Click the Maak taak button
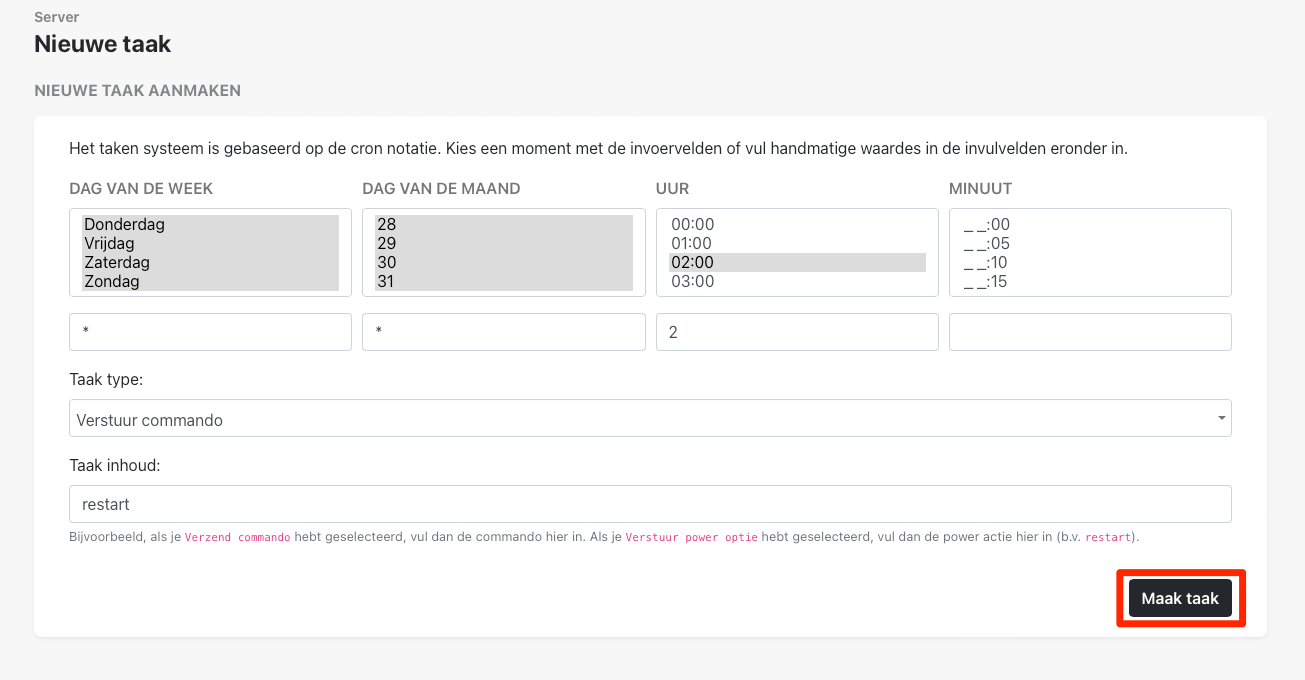The height and width of the screenshot is (680, 1305). click(1180, 598)
